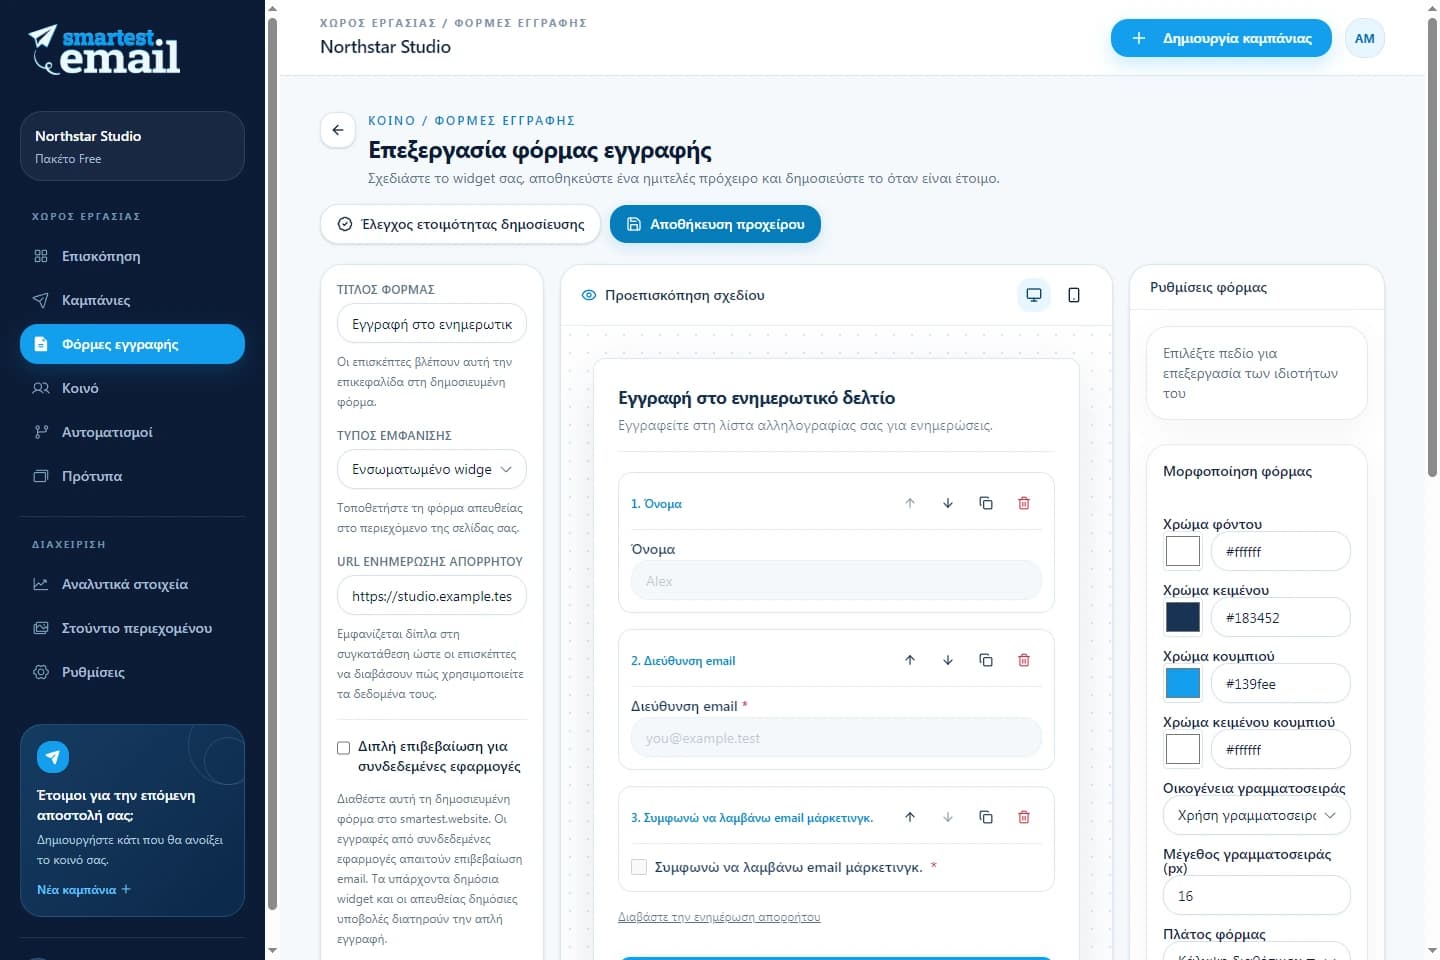Screen dimensions: 1440x960
Task: Click the Μέγεθος γραμματοσειράς input field
Action: click(1257, 895)
